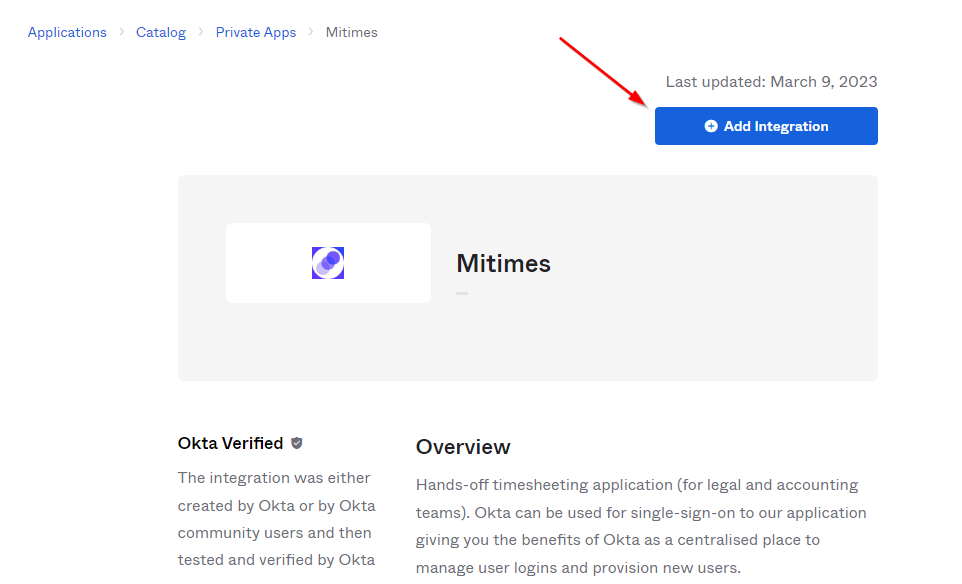
Task: Navigate to Private Apps breadcrumb
Action: pyautogui.click(x=256, y=32)
